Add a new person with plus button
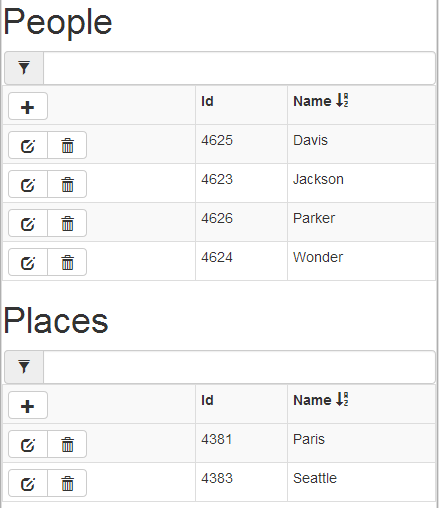 (x=28, y=106)
